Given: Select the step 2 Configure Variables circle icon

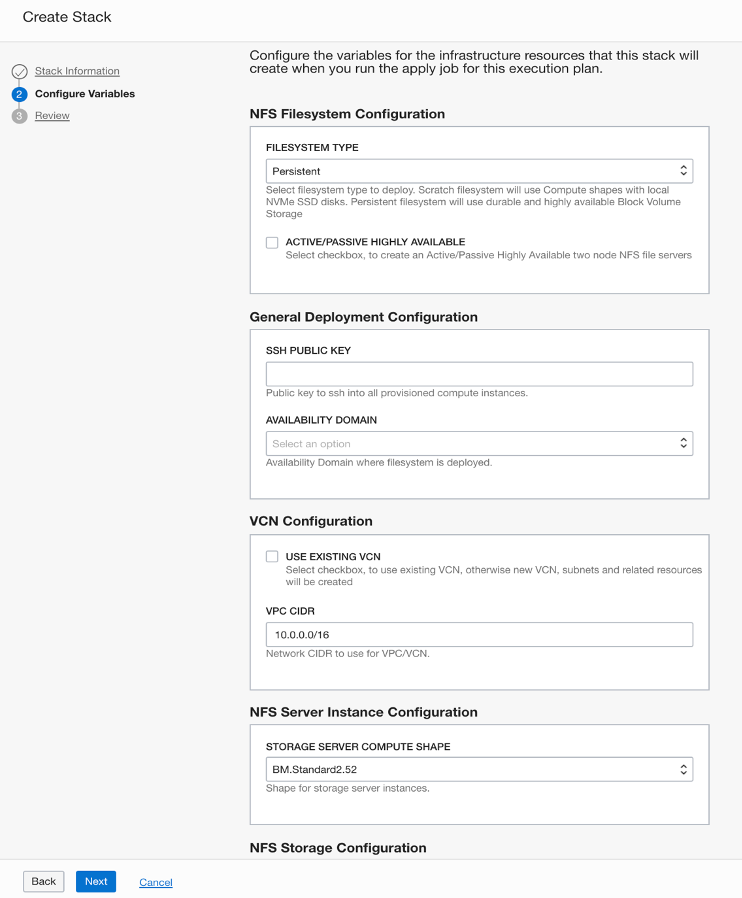Looking at the screenshot, I should pos(18,93).
